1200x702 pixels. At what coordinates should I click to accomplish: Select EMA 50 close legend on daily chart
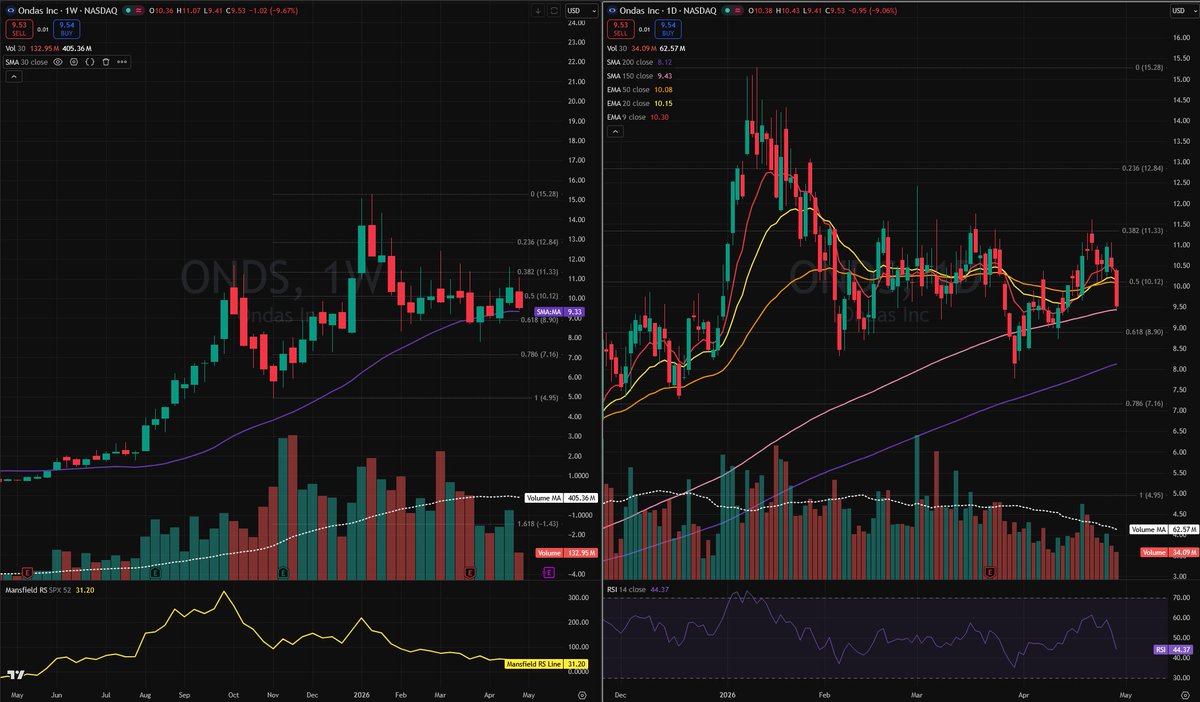[x=629, y=89]
